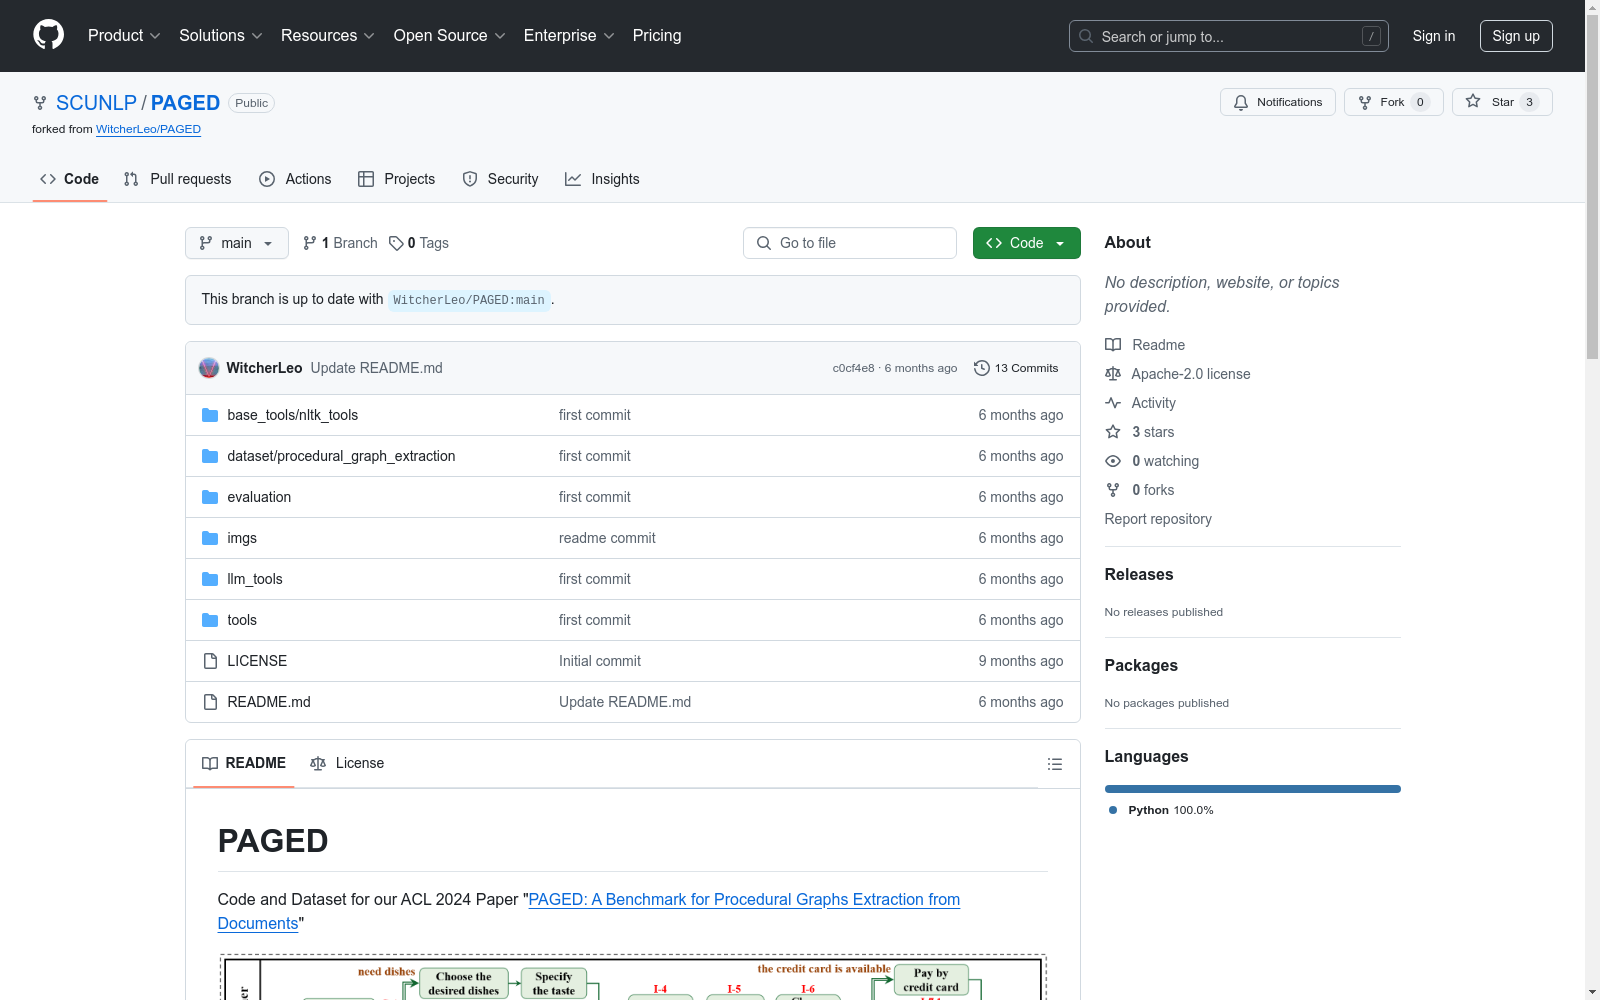The height and width of the screenshot is (1000, 1600).
Task: Click WitcherLeo's avatar image
Action: [x=209, y=368]
